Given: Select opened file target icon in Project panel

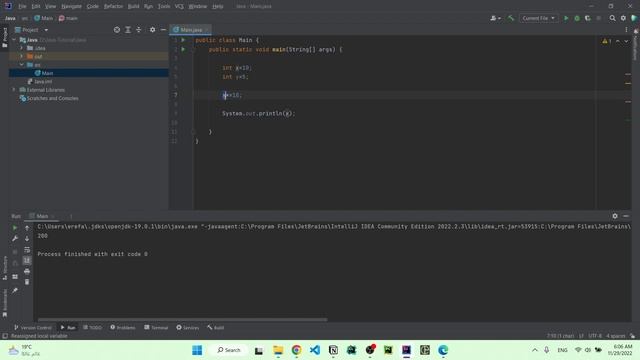Looking at the screenshot, I should pos(117,30).
